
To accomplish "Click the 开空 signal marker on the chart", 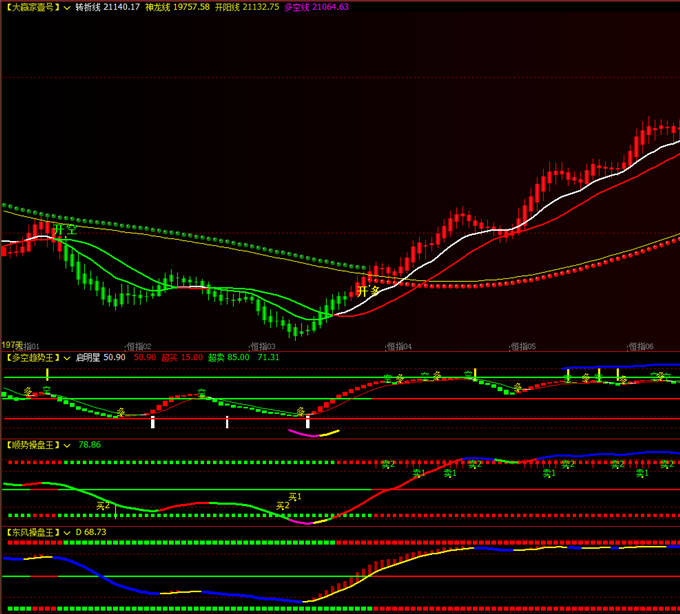I will 64,229.
